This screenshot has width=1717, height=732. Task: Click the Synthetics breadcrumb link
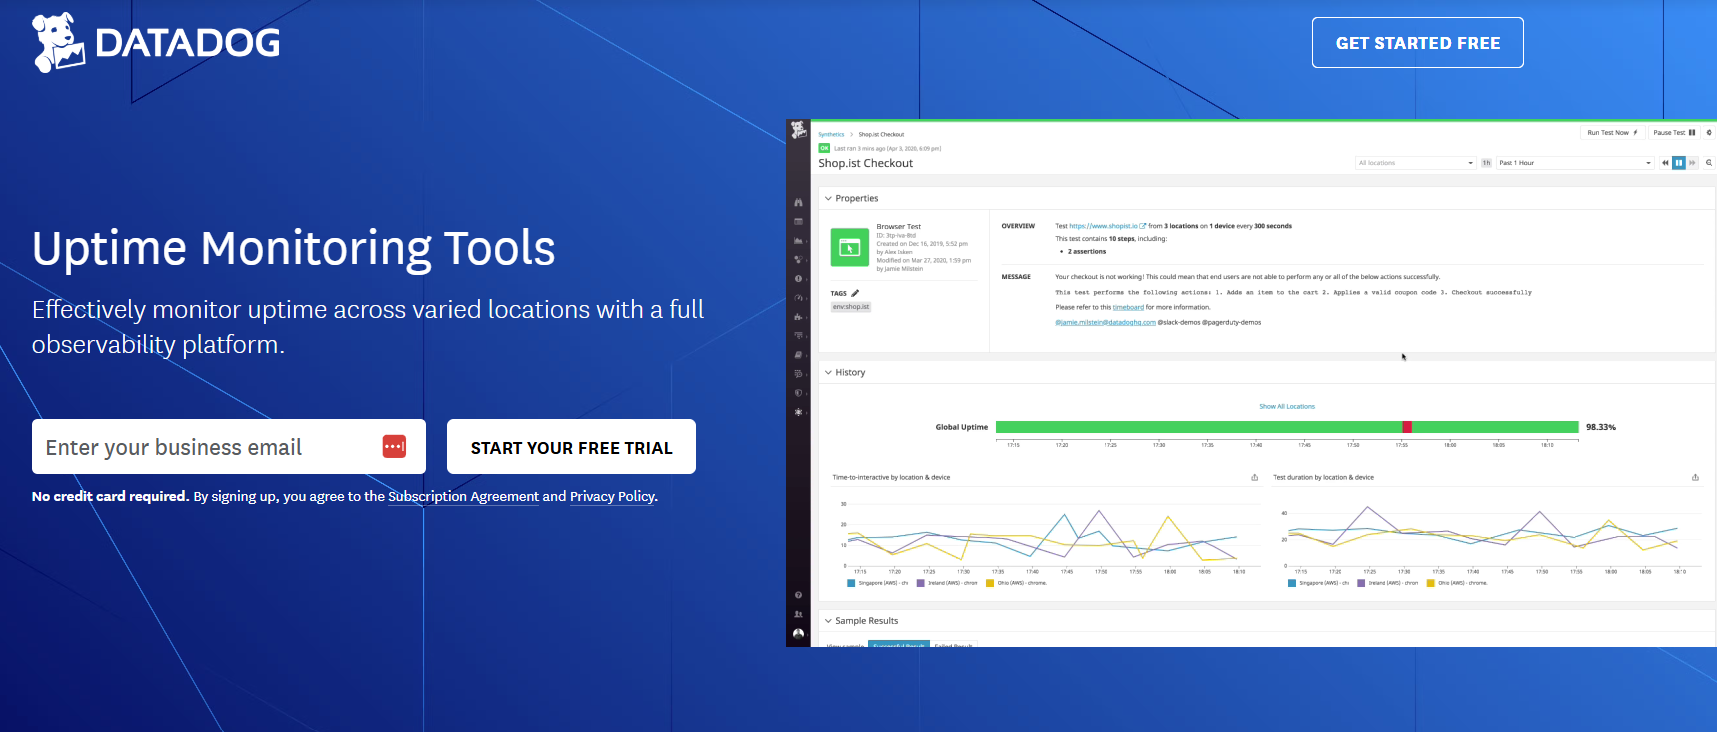coord(831,134)
